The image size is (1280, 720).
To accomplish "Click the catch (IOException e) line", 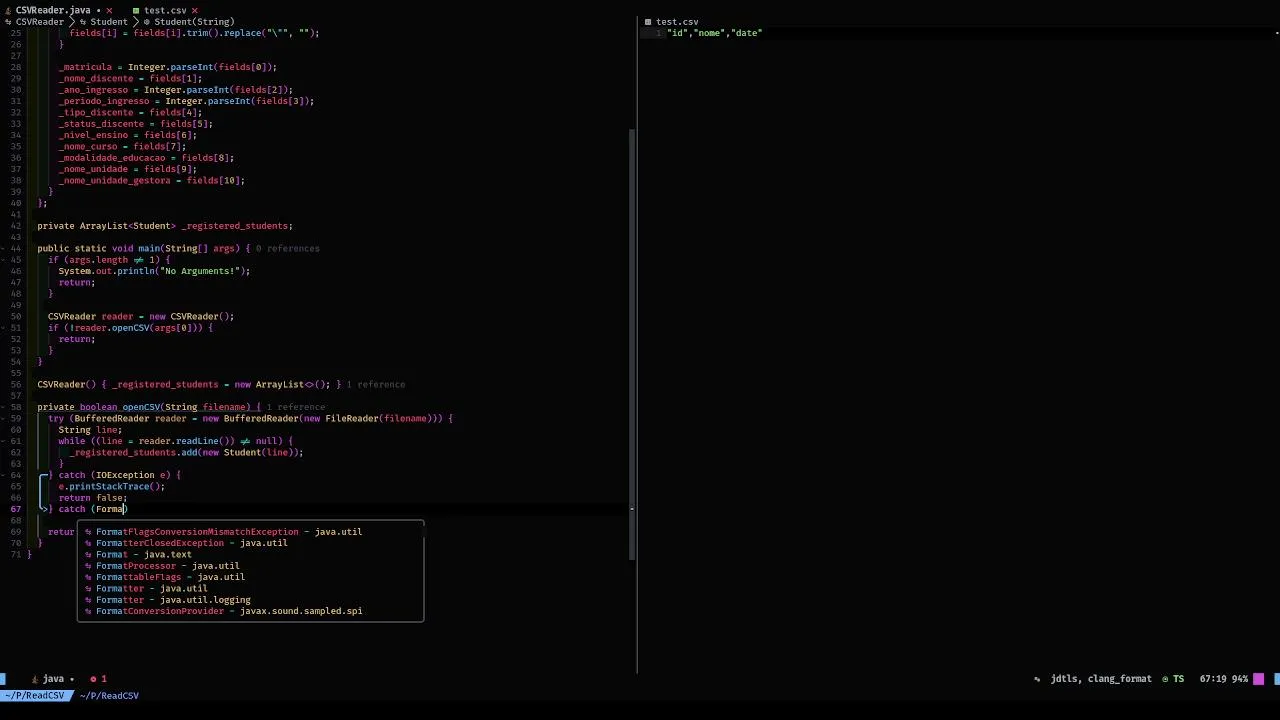I will [x=114, y=475].
